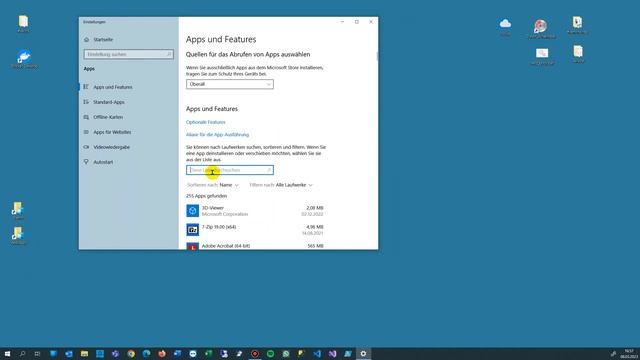Maximize the Einstellungen window

[357, 22]
